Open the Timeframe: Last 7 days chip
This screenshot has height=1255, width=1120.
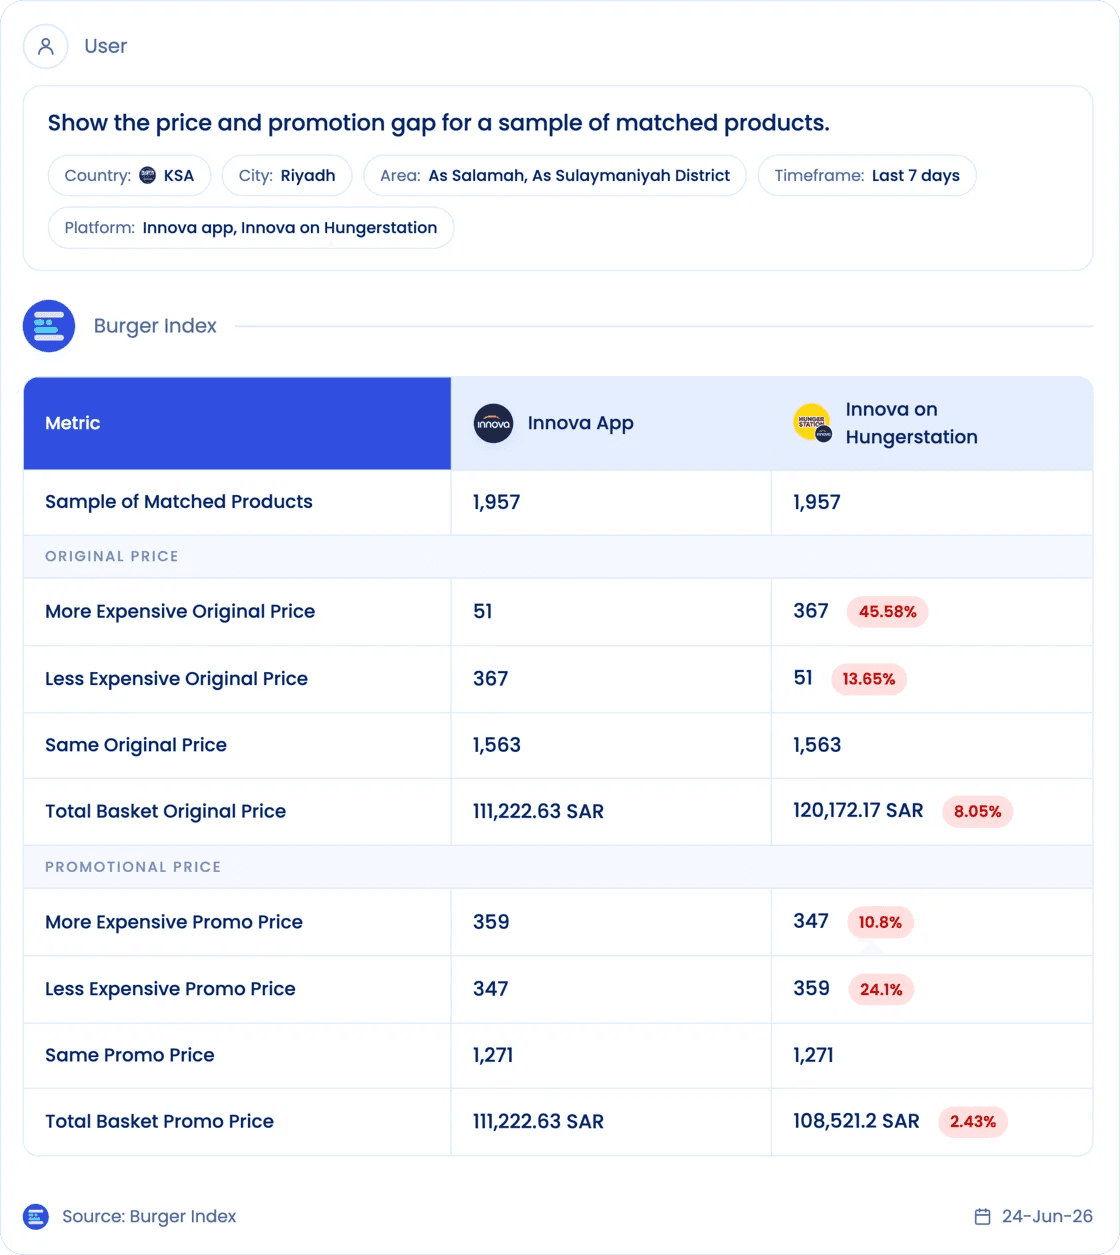[x=867, y=175]
